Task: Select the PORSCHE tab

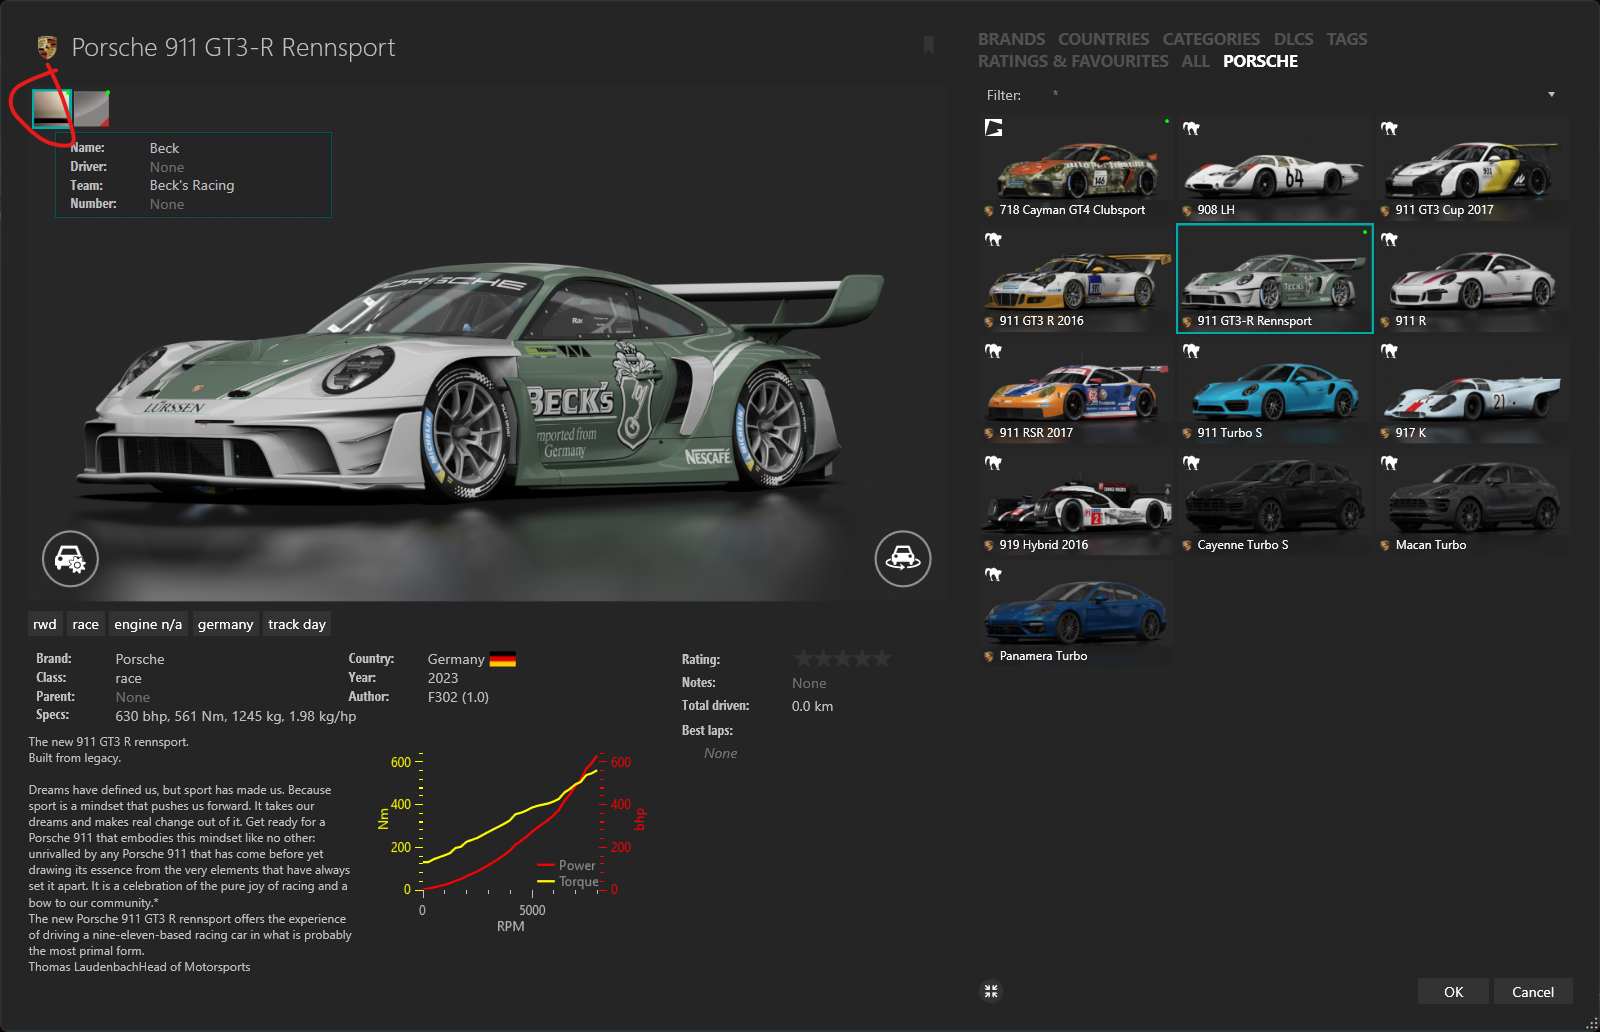Action: tap(1260, 61)
